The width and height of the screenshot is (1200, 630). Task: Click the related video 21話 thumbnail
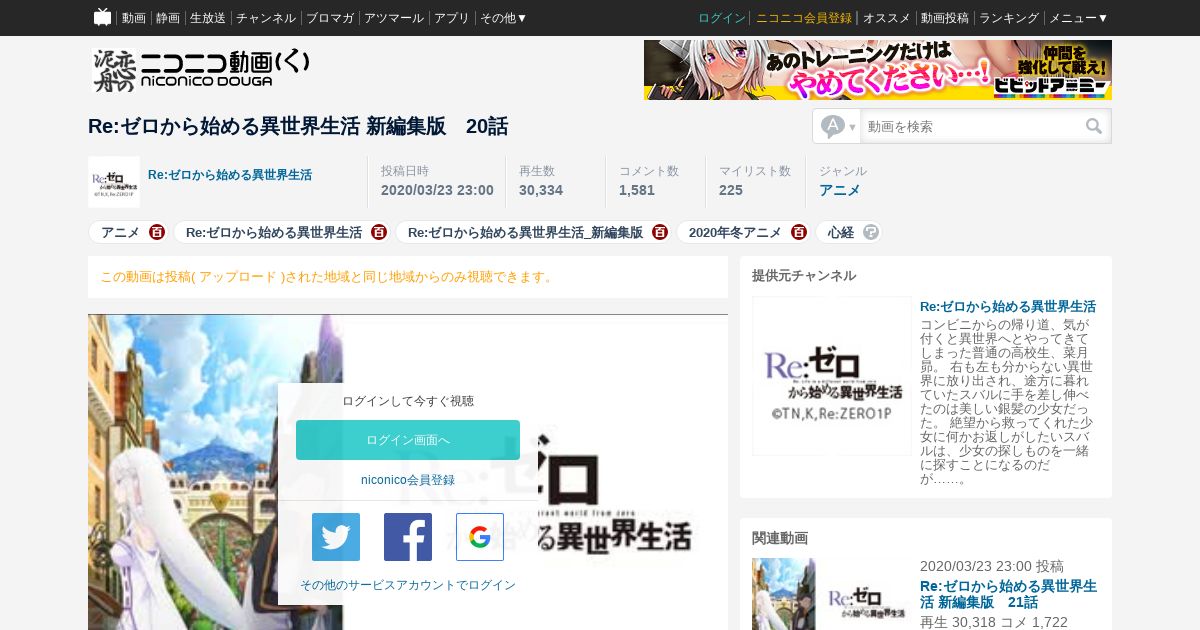pos(832,594)
